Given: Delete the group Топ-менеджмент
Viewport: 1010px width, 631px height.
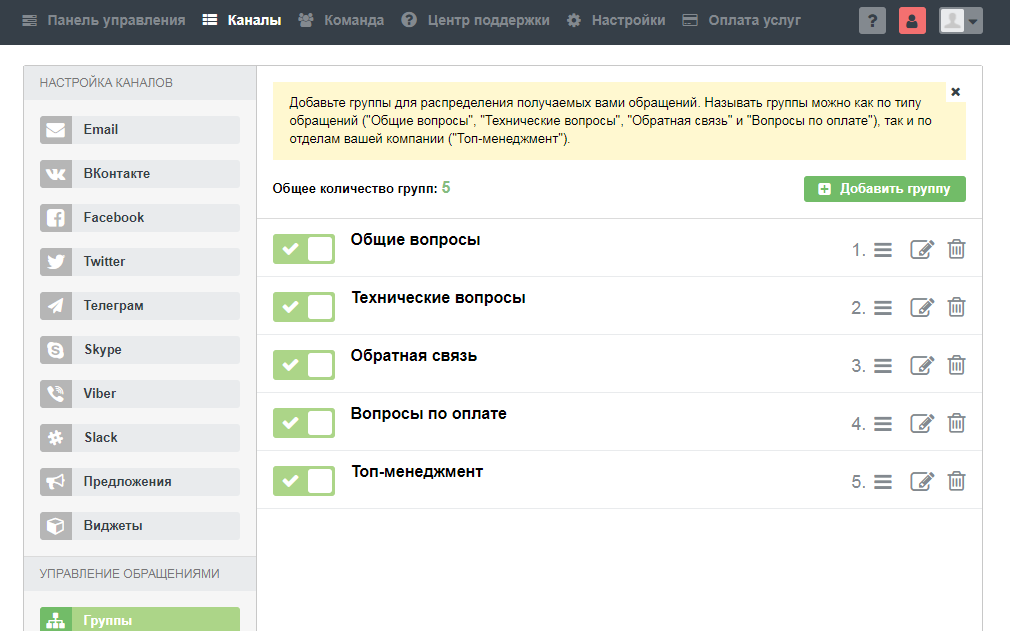Looking at the screenshot, I should pyautogui.click(x=956, y=481).
